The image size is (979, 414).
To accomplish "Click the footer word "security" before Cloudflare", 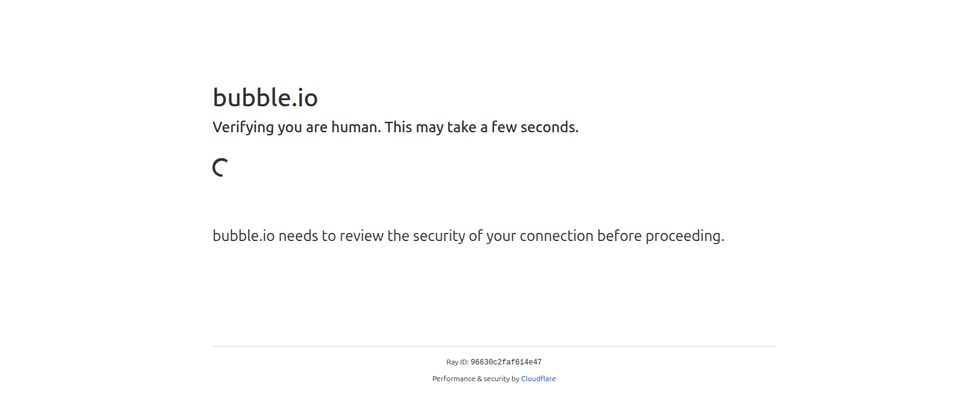I will coord(496,379).
